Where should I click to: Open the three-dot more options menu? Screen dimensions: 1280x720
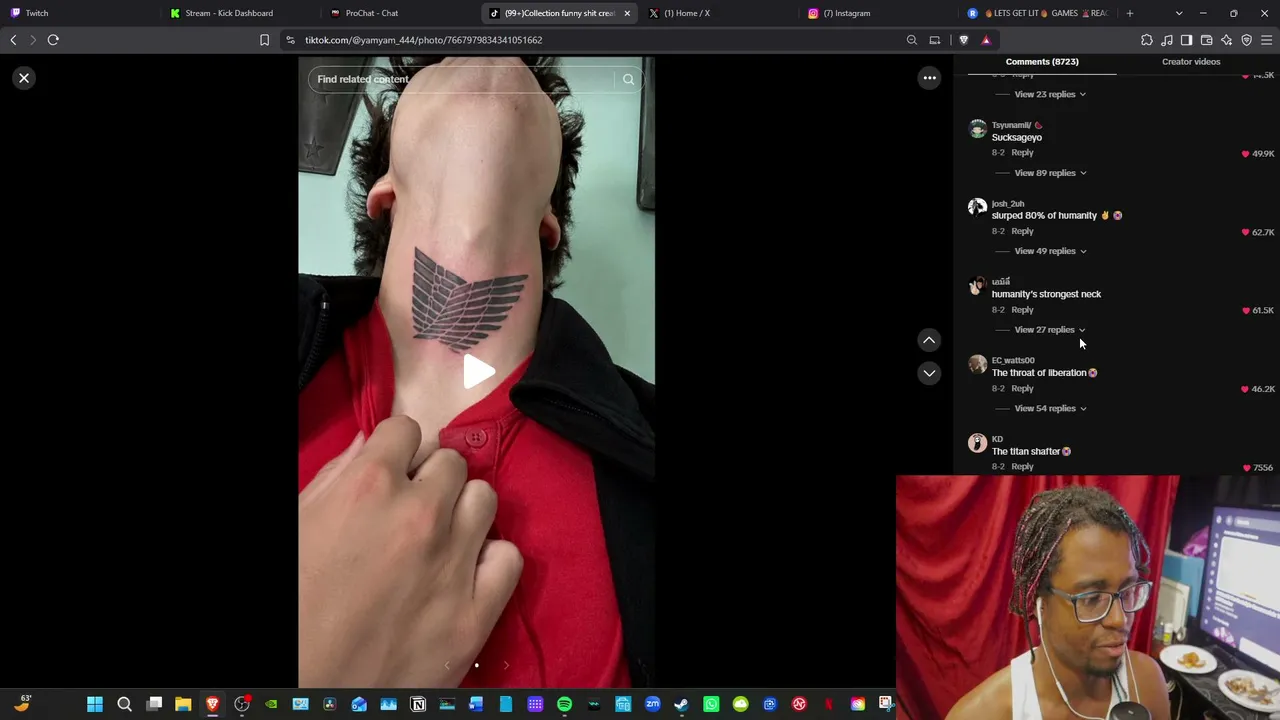(x=929, y=78)
